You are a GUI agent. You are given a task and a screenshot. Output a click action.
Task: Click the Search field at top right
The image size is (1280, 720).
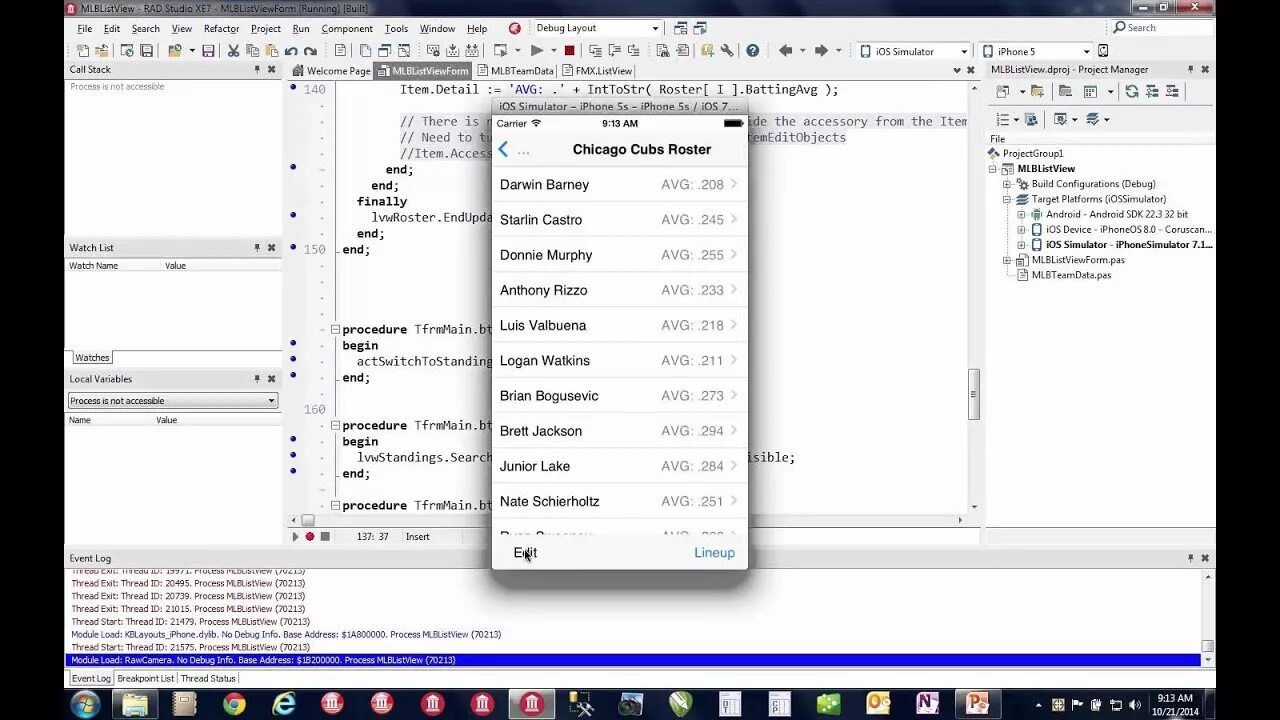point(1162,28)
